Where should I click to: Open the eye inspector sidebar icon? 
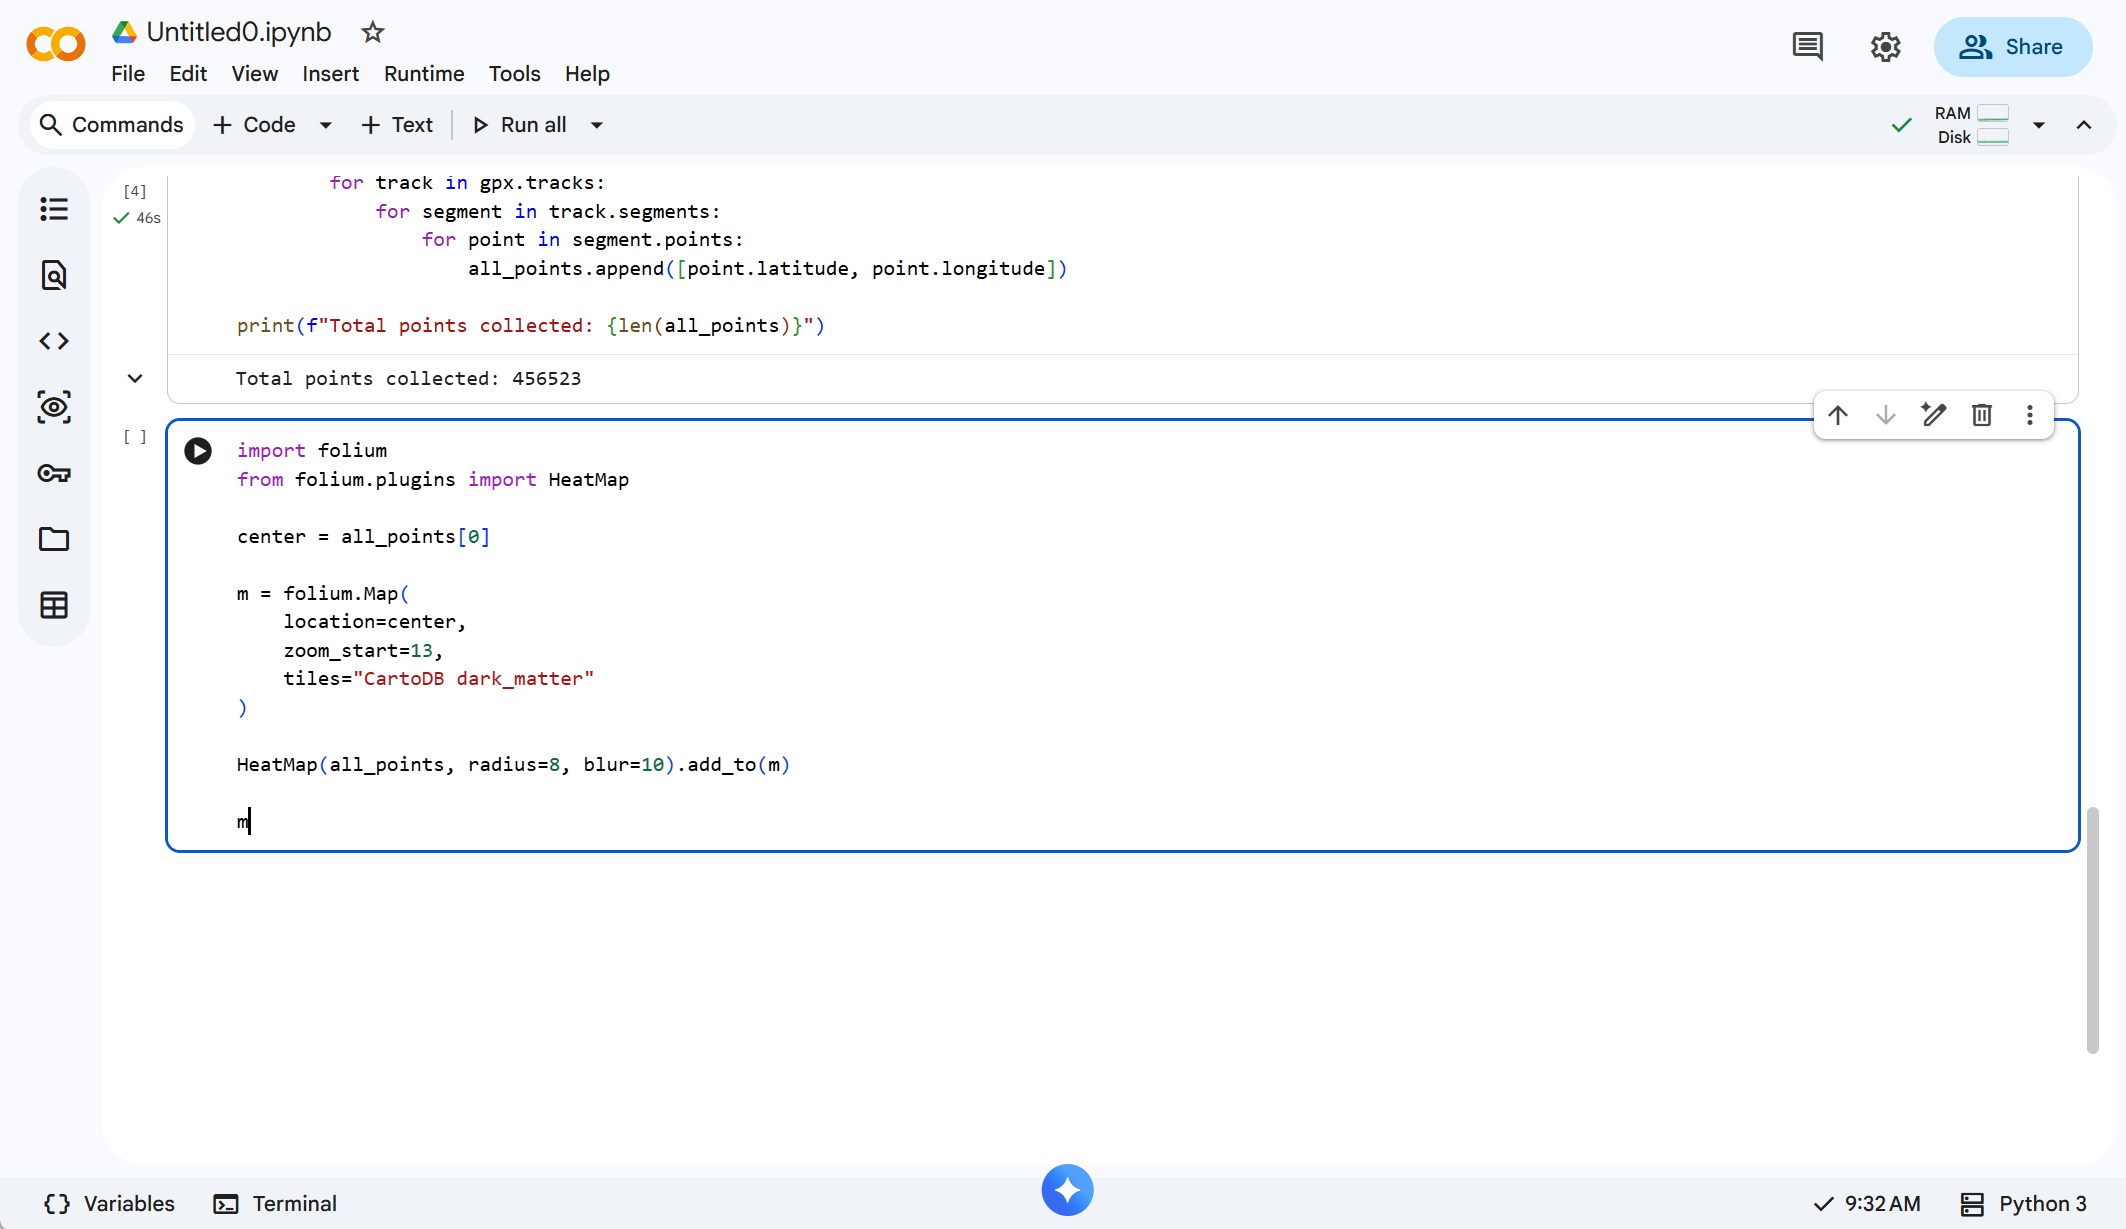coord(54,407)
